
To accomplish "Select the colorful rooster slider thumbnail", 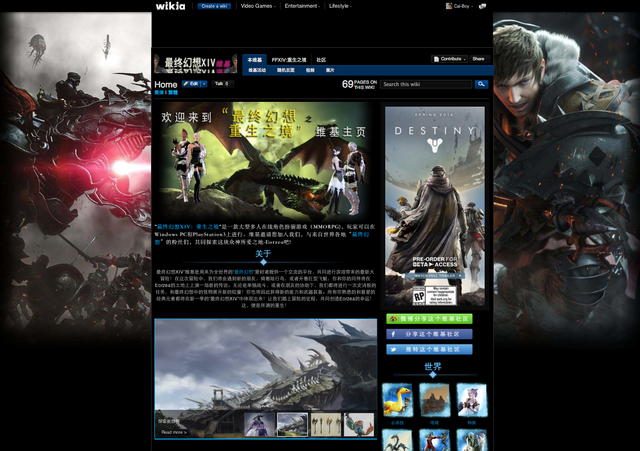I will tap(359, 424).
